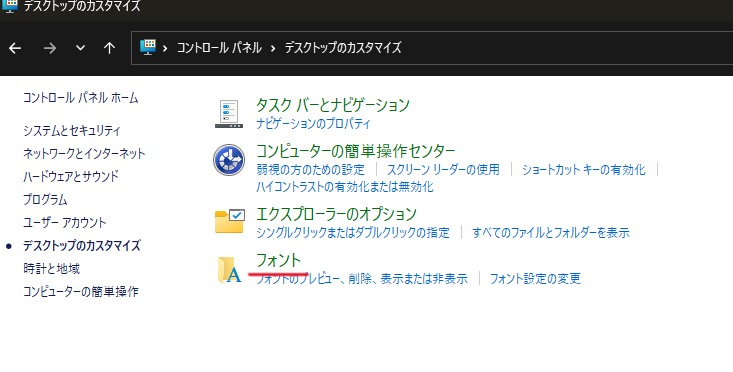
Task: Click the Back navigation arrow
Action: click(x=15, y=48)
